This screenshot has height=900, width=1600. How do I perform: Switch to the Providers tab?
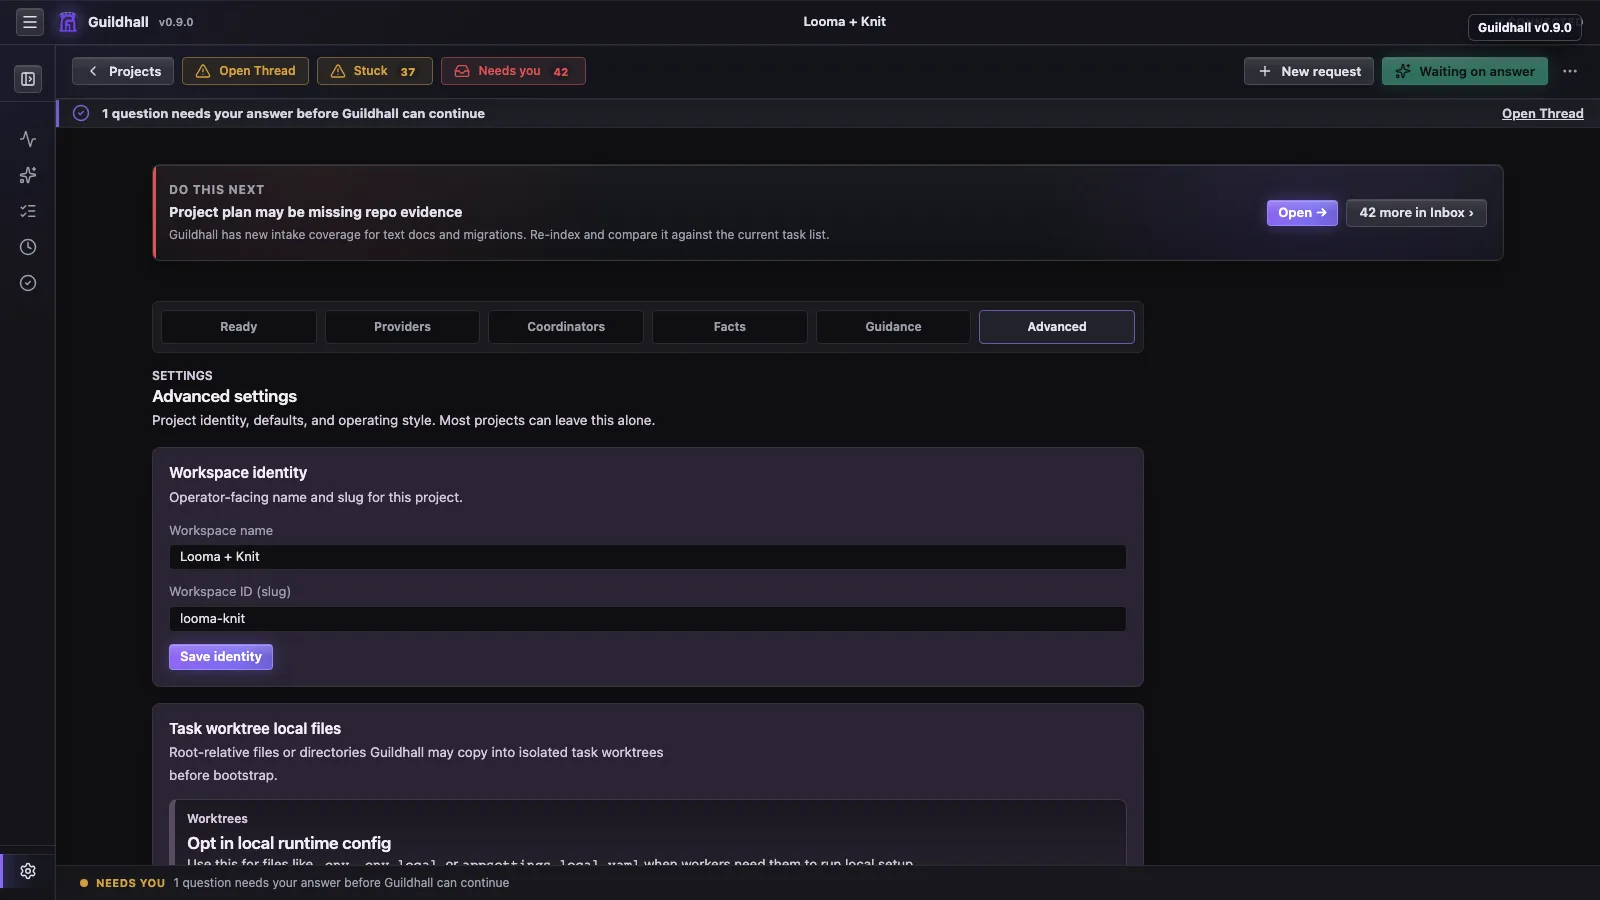point(402,327)
